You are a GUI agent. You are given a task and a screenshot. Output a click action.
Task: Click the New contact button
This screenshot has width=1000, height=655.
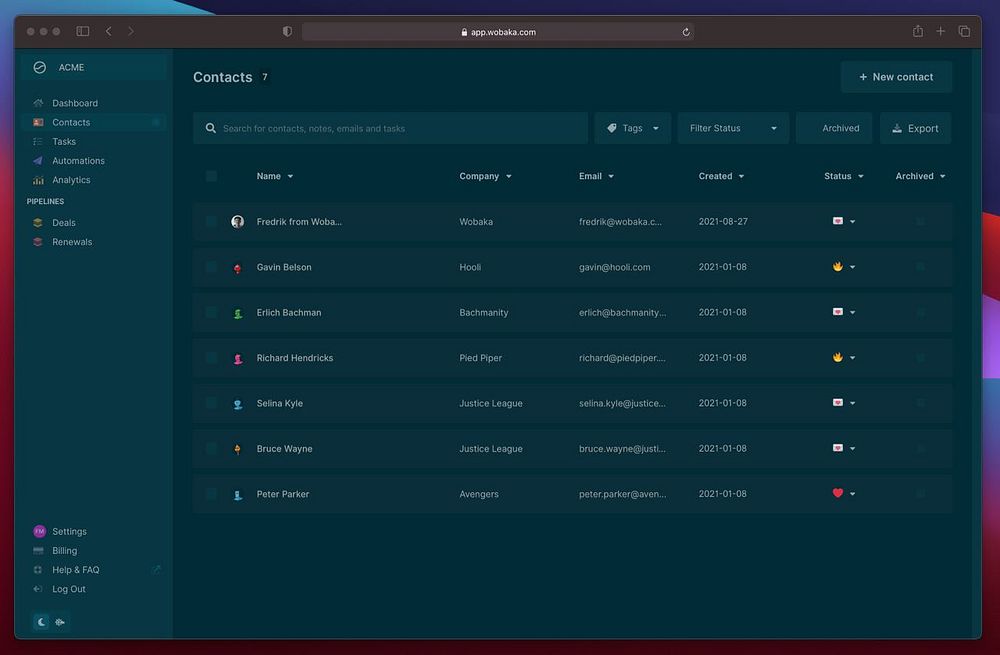pyautogui.click(x=896, y=77)
